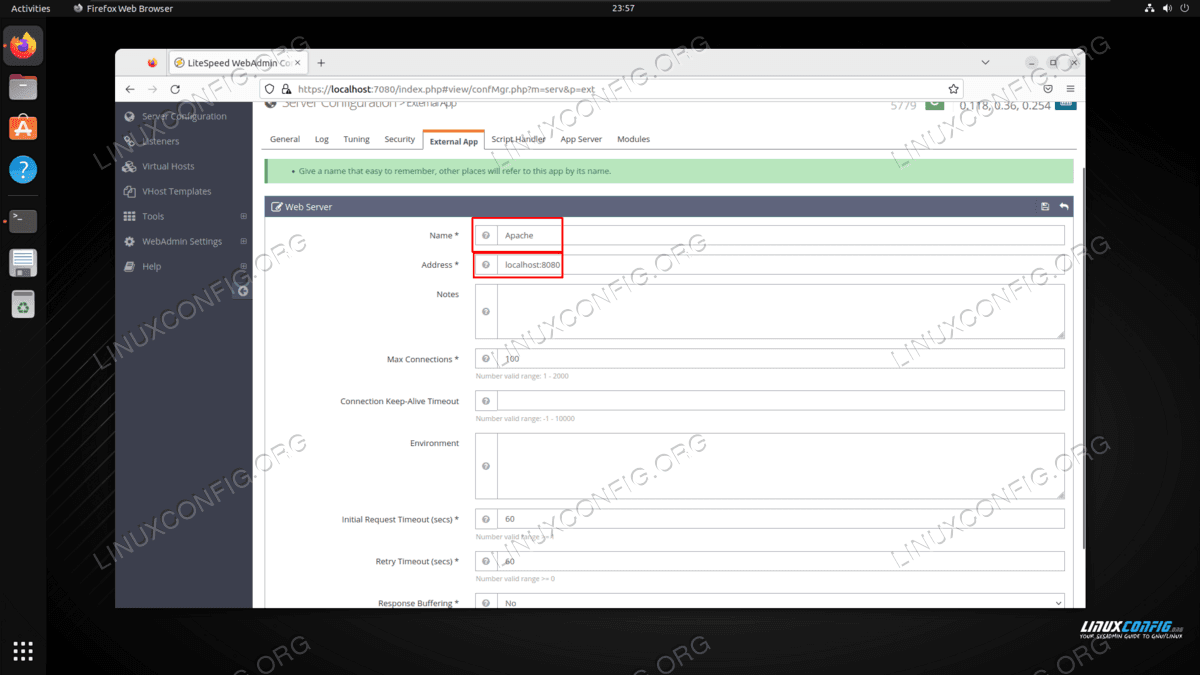Image resolution: width=1200 pixels, height=675 pixels.
Task: Open the list all tabs chevron
Action: [x=985, y=63]
